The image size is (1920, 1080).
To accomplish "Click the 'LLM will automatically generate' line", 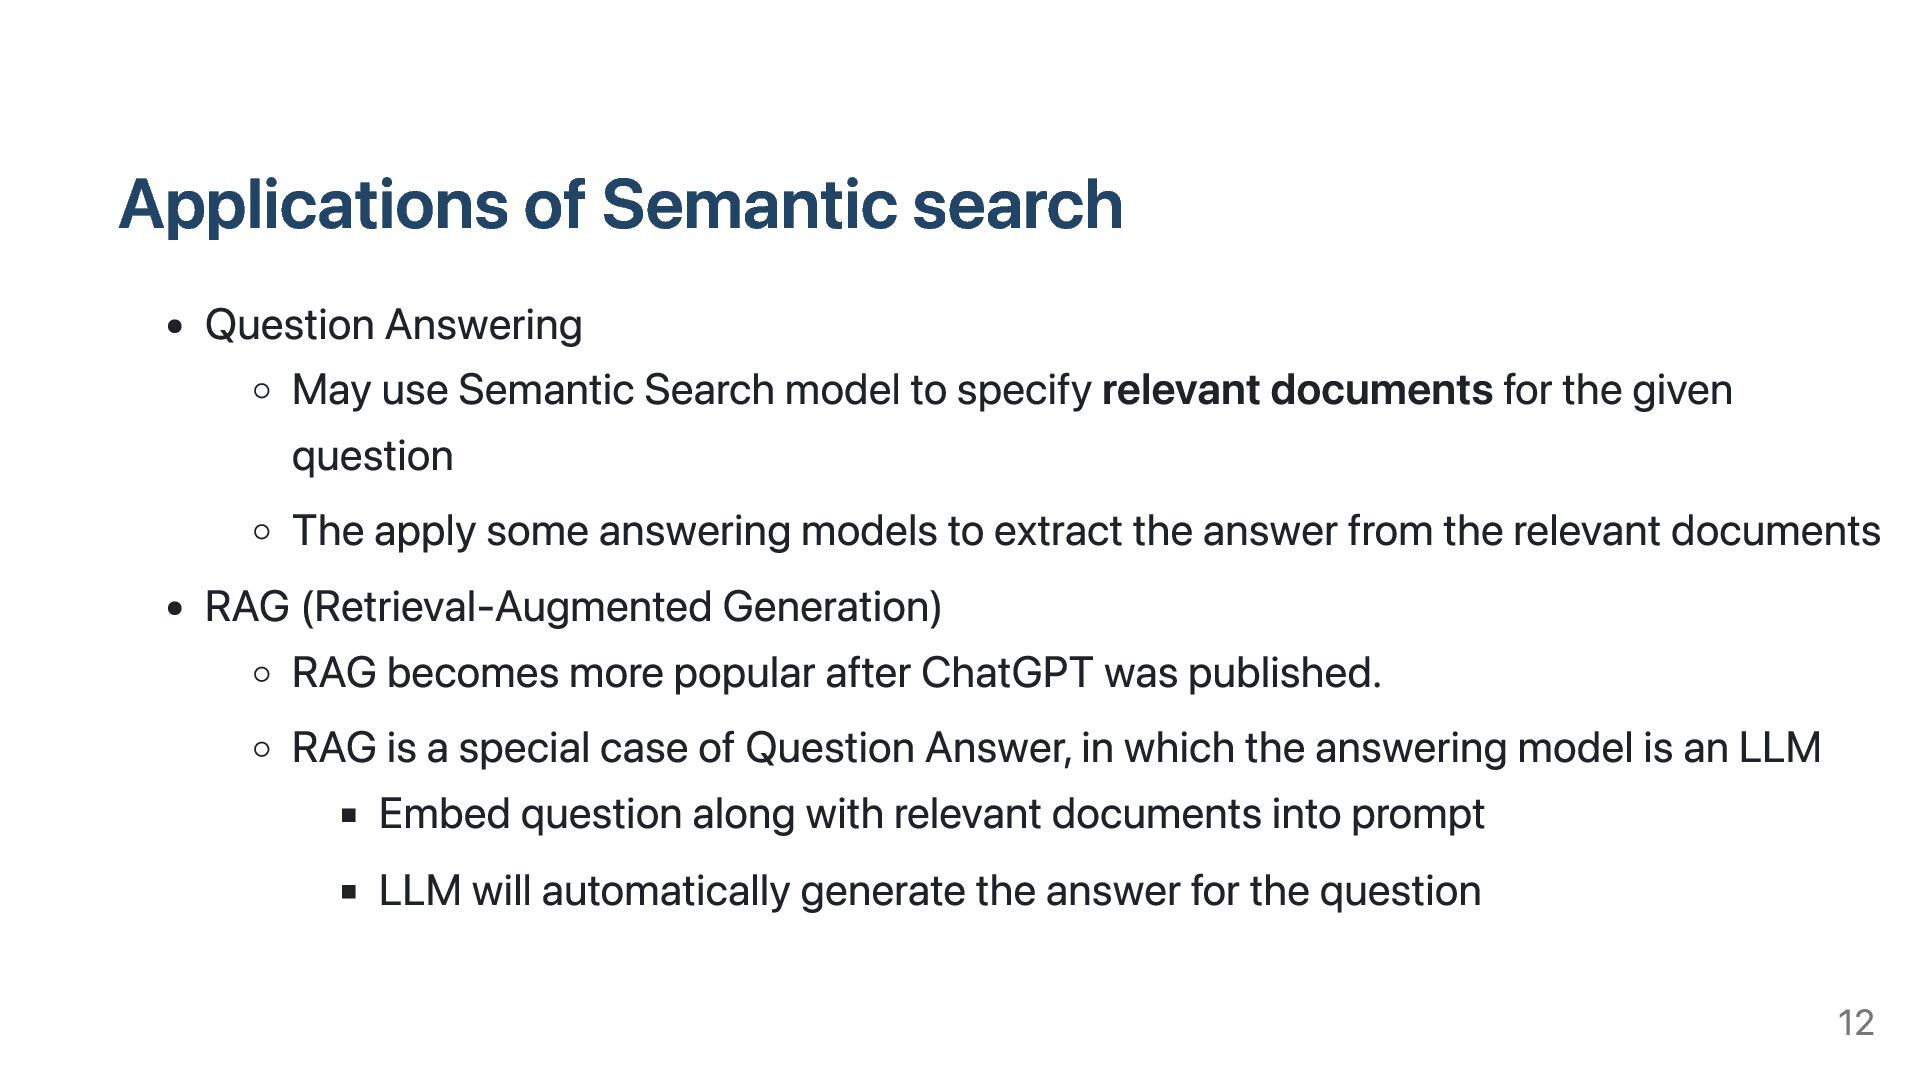I will [x=929, y=891].
